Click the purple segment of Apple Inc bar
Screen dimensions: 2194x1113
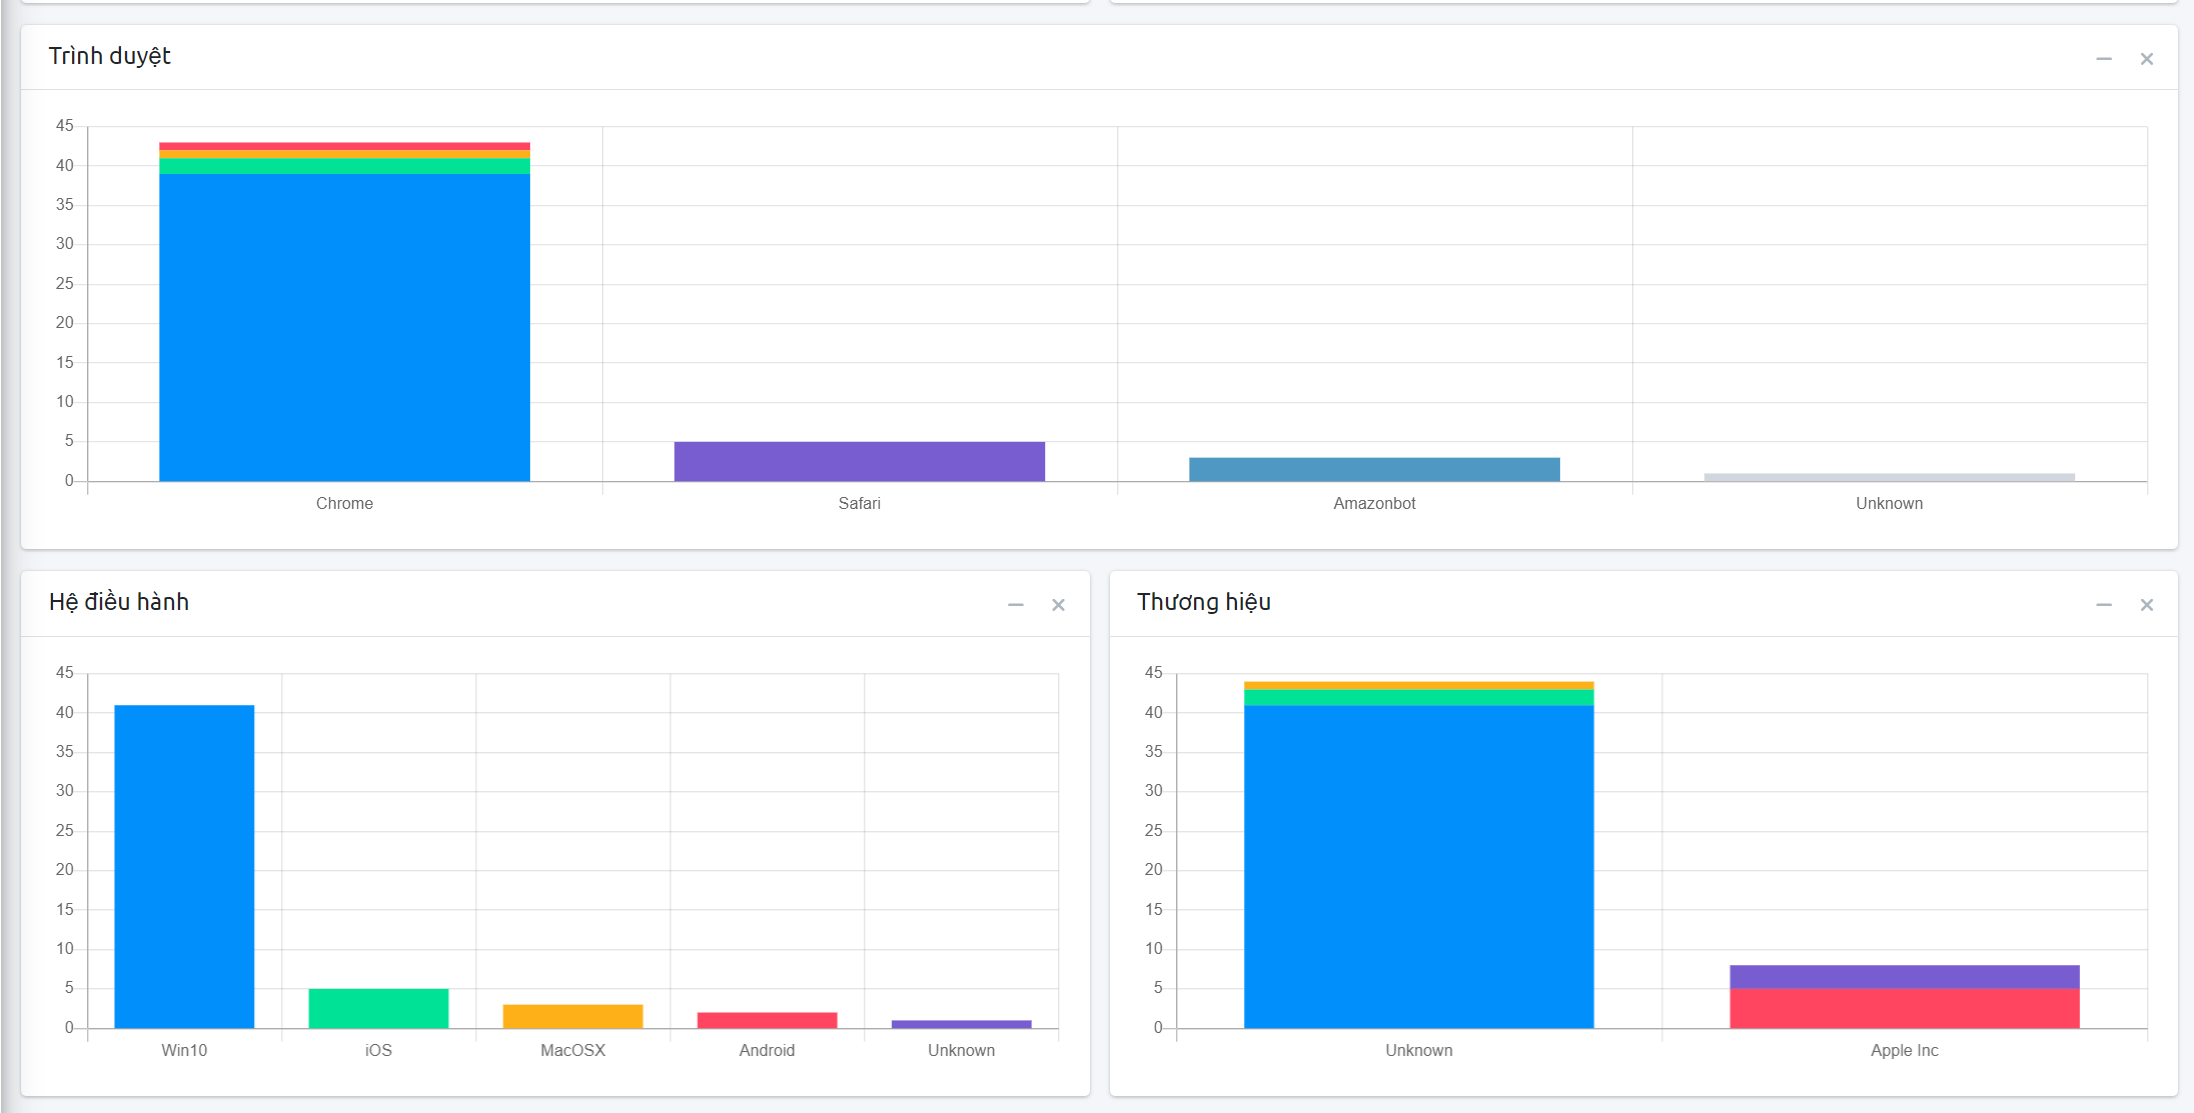[1904, 977]
